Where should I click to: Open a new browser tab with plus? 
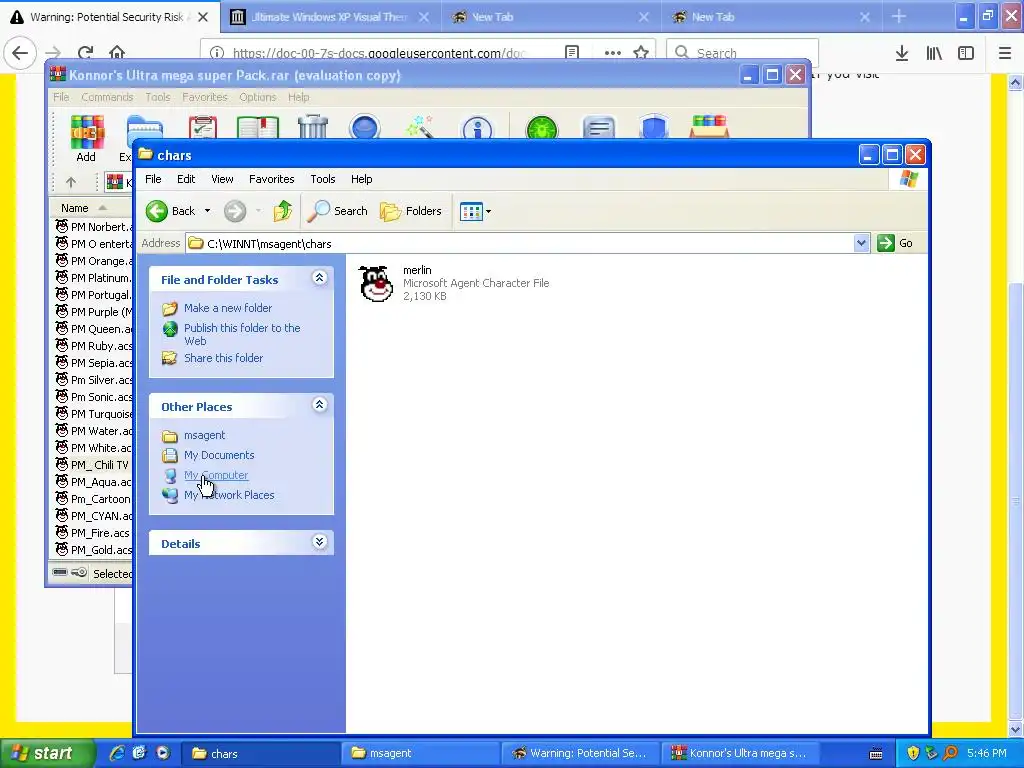click(x=899, y=16)
